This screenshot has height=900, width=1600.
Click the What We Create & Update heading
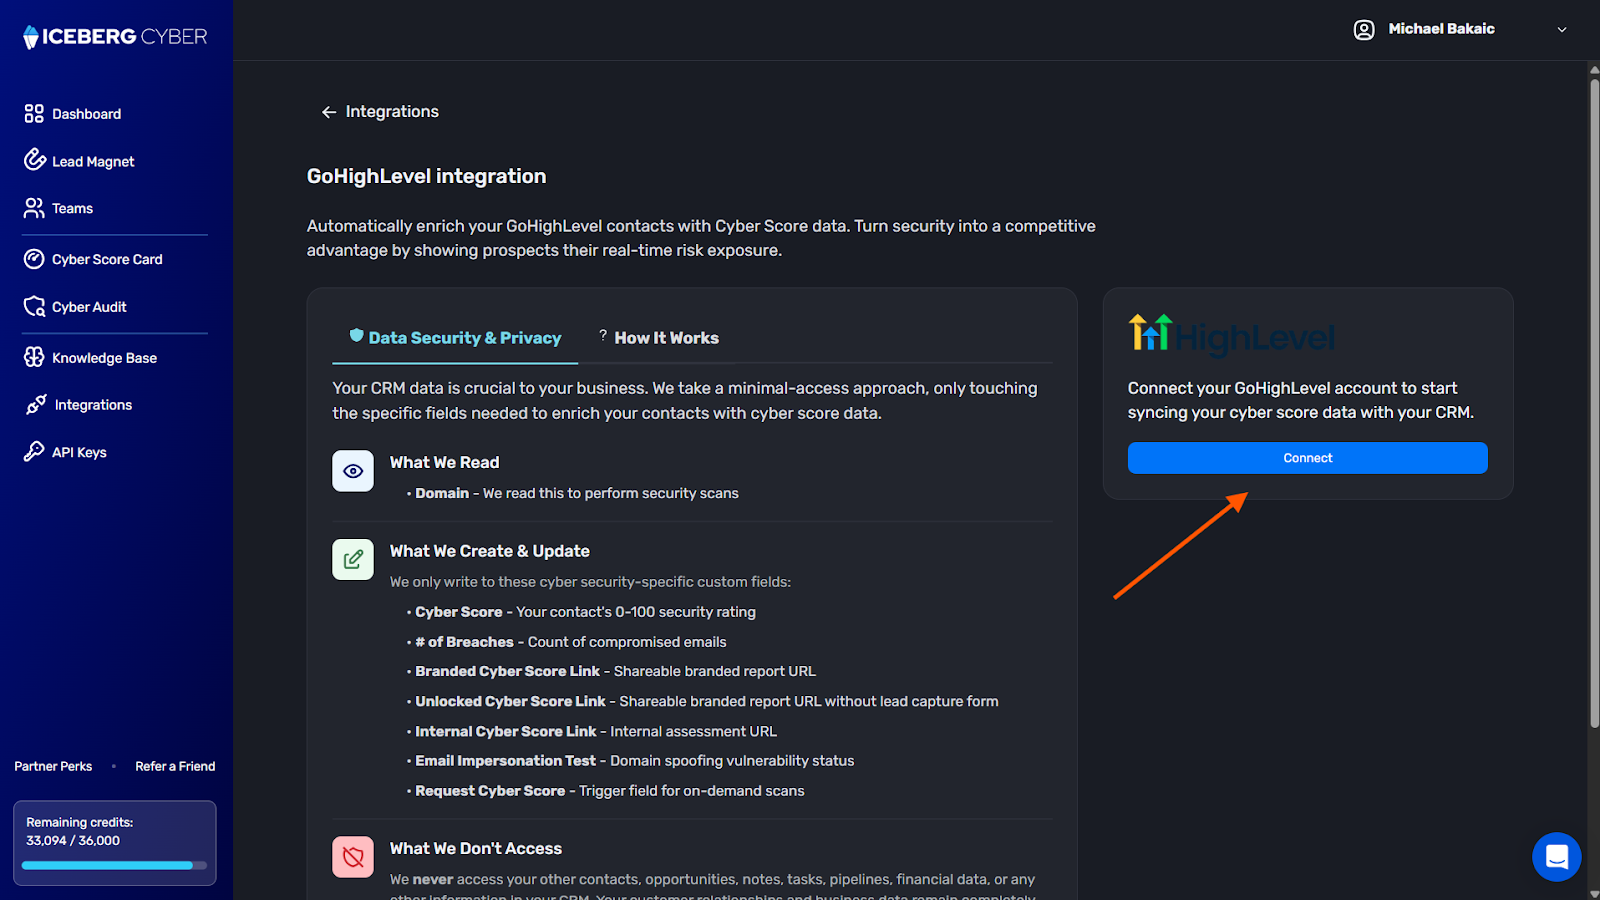pos(489,551)
